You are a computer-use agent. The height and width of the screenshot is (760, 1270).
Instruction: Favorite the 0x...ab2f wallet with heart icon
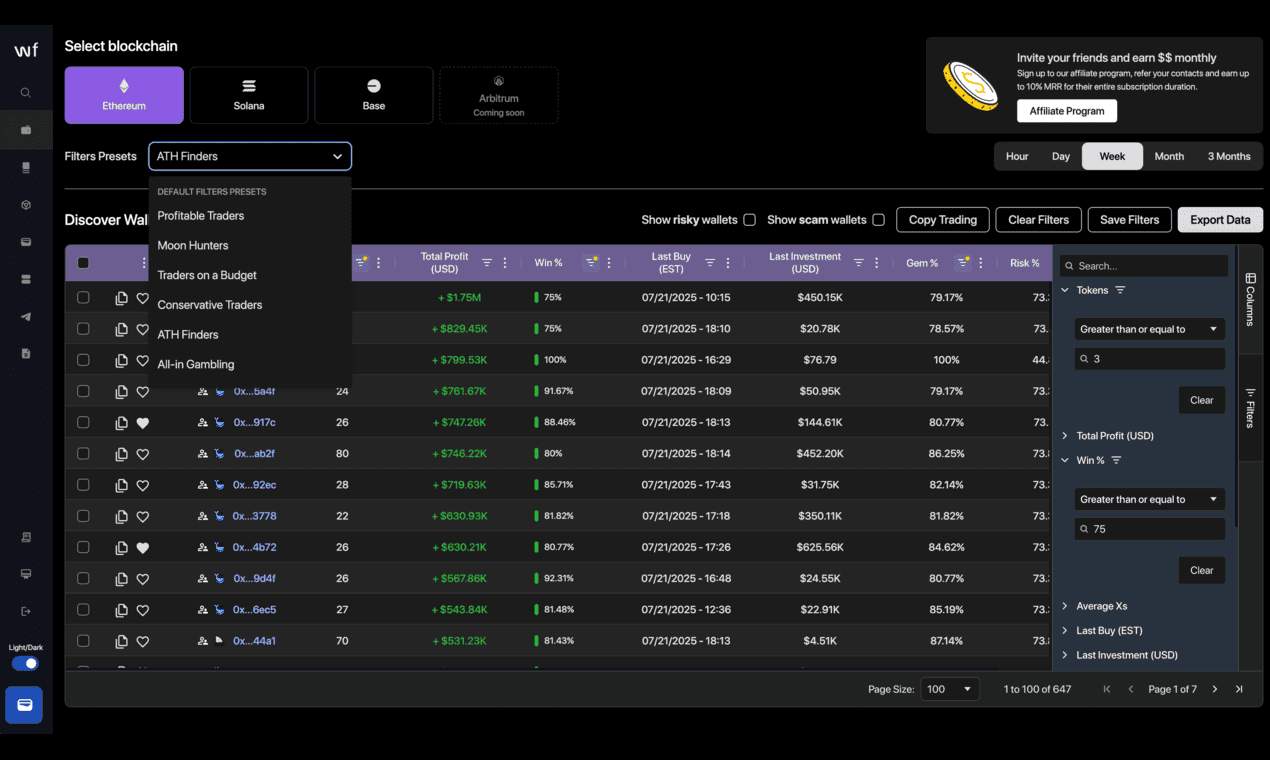coord(143,454)
